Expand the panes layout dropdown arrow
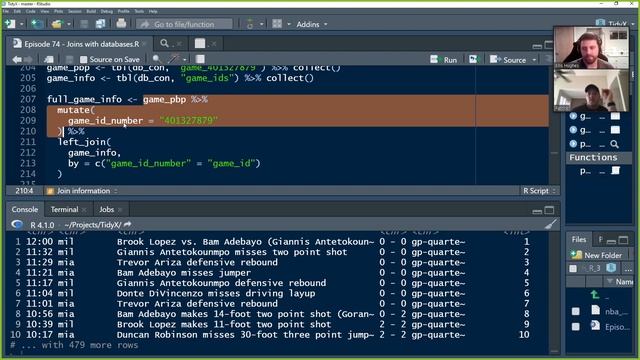640x360 pixels. (x=289, y=24)
